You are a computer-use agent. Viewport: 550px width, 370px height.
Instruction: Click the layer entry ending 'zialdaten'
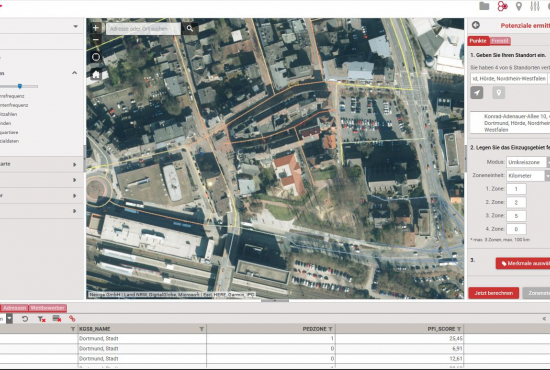pos(9,141)
